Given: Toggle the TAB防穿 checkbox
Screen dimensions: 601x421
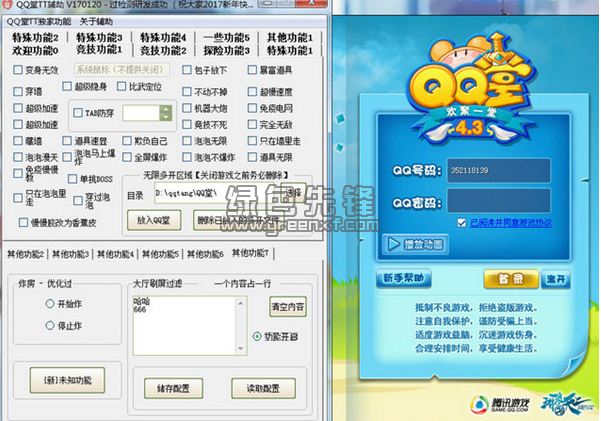Looking at the screenshot, I should pos(78,113).
